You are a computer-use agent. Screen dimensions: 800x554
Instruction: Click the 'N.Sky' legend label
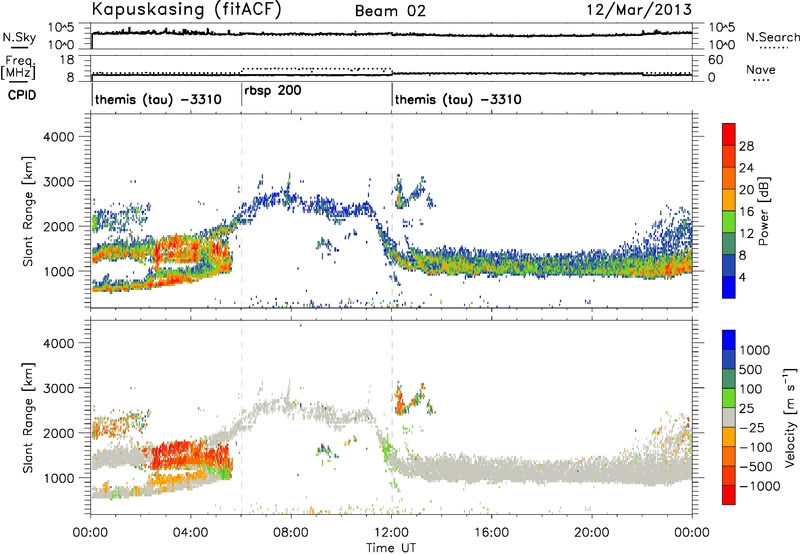coord(19,37)
